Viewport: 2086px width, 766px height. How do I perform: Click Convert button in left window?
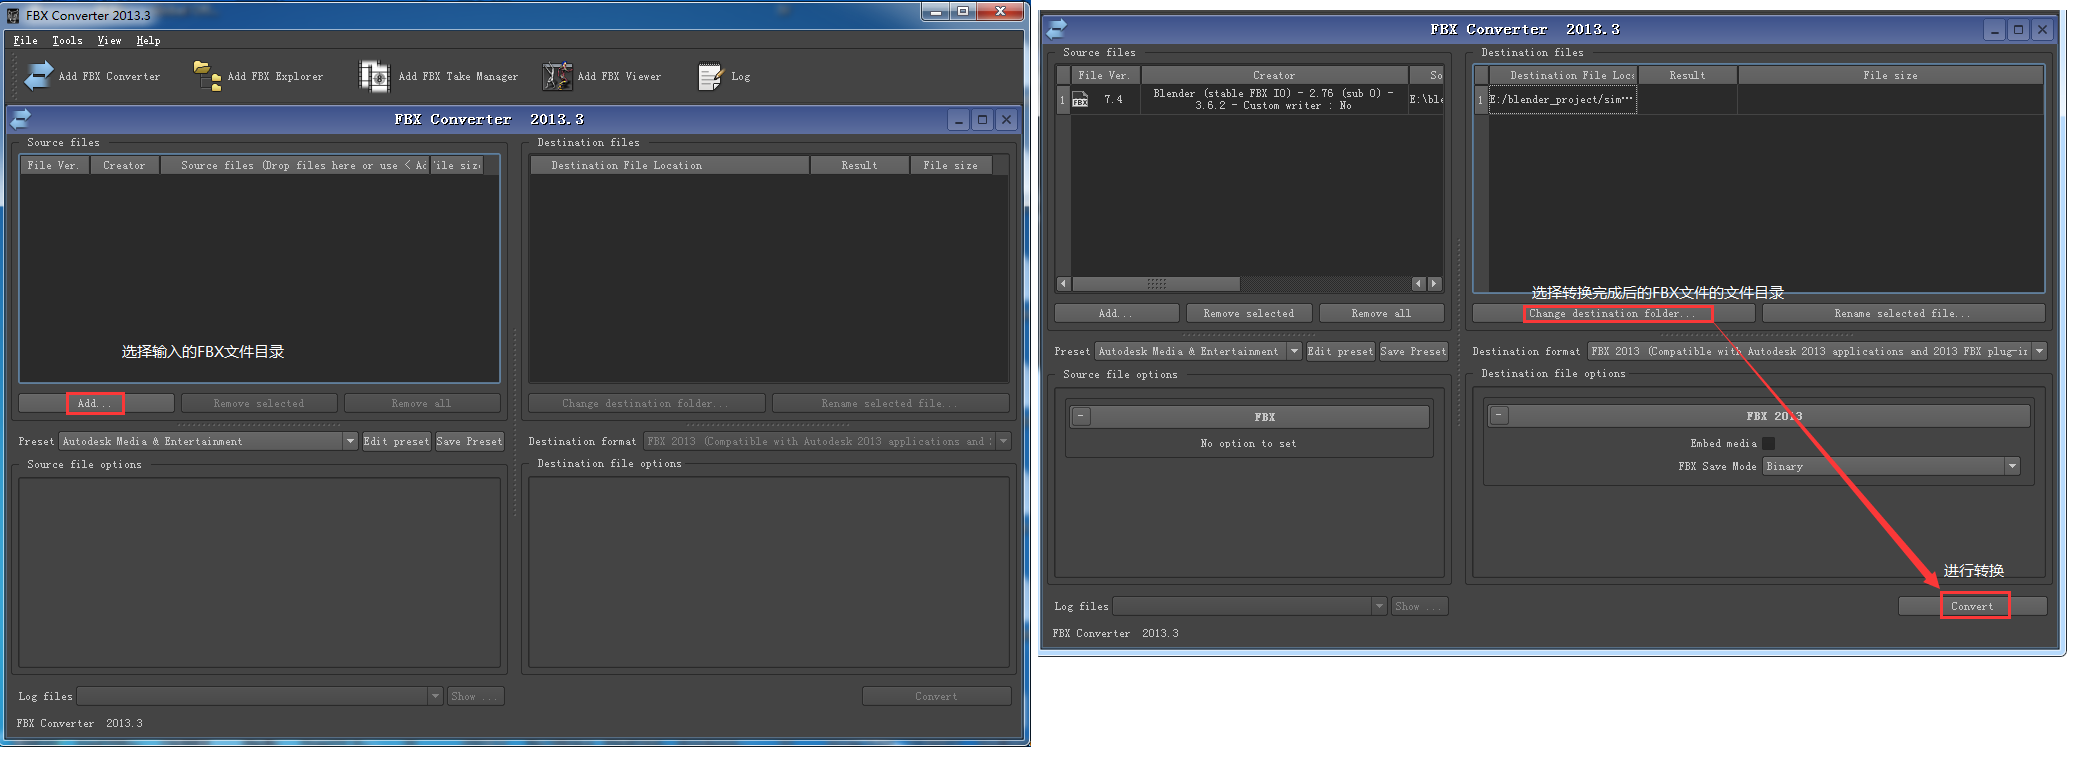click(936, 696)
